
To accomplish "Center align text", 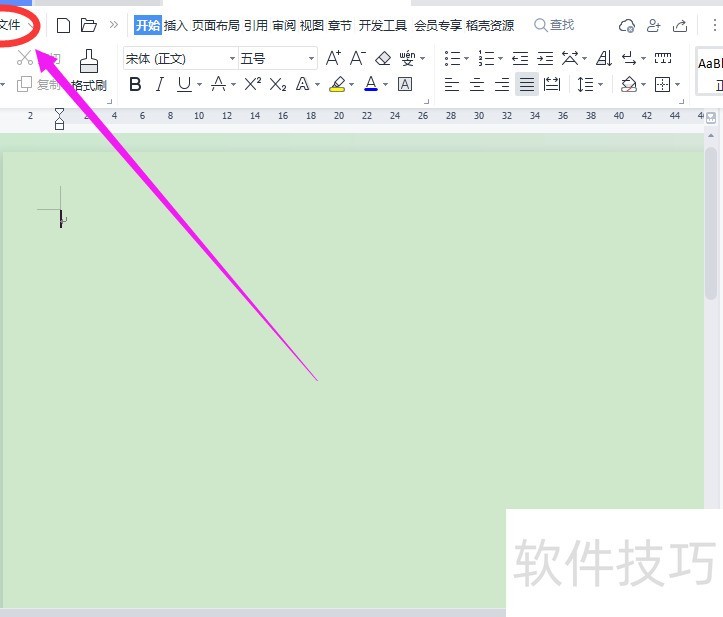I will pos(477,85).
